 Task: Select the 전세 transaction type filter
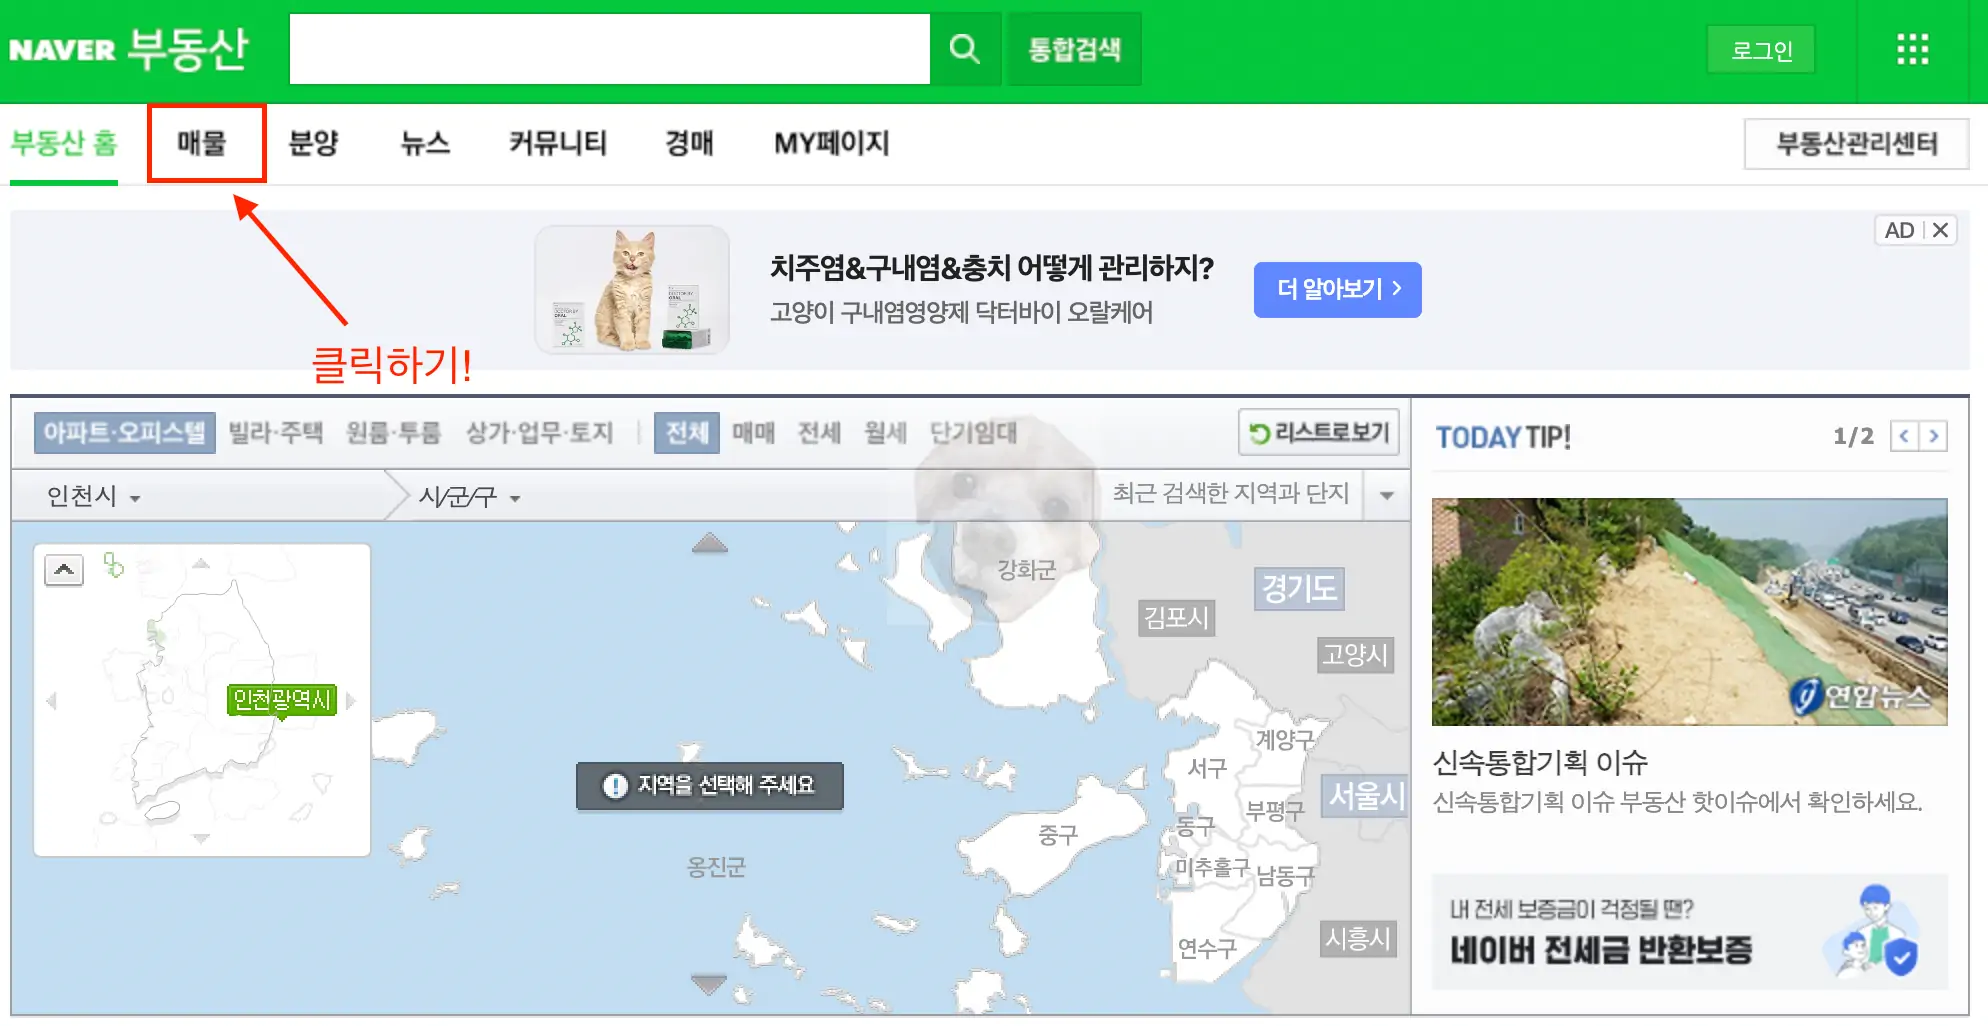click(x=819, y=433)
